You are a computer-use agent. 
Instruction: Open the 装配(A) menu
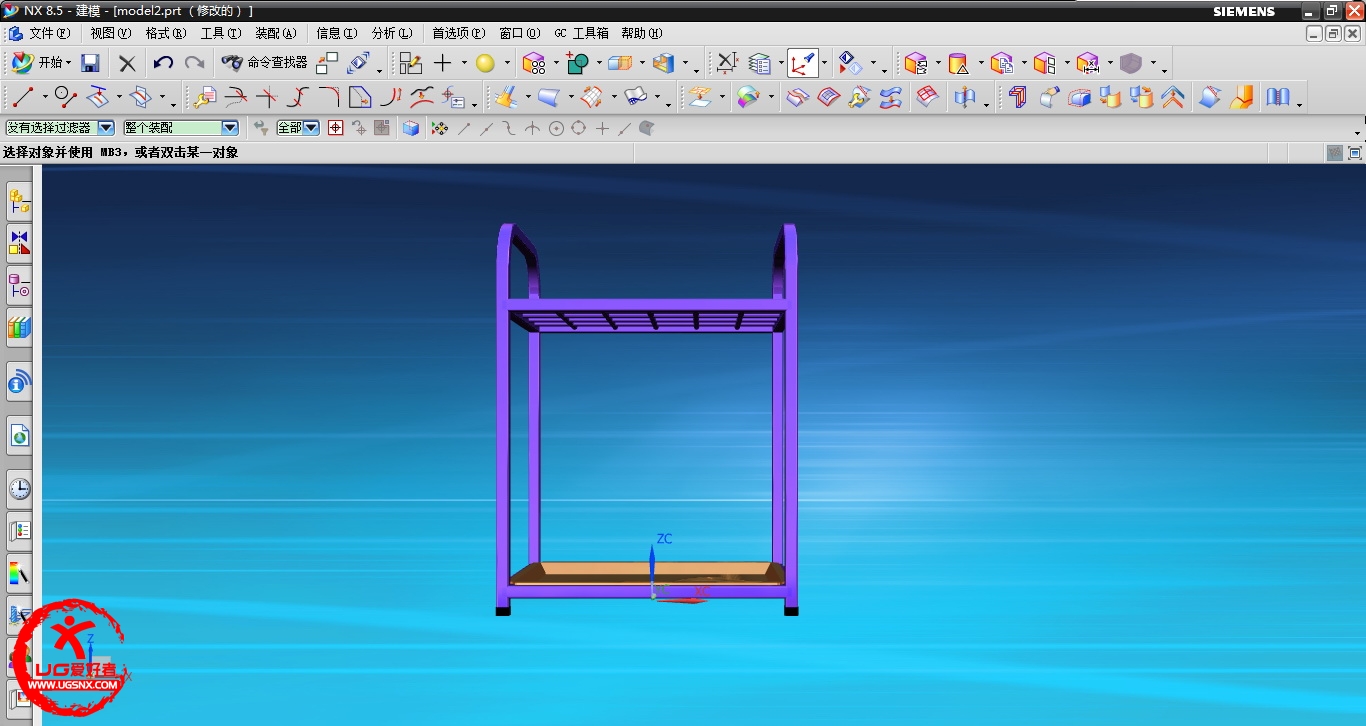pyautogui.click(x=276, y=33)
